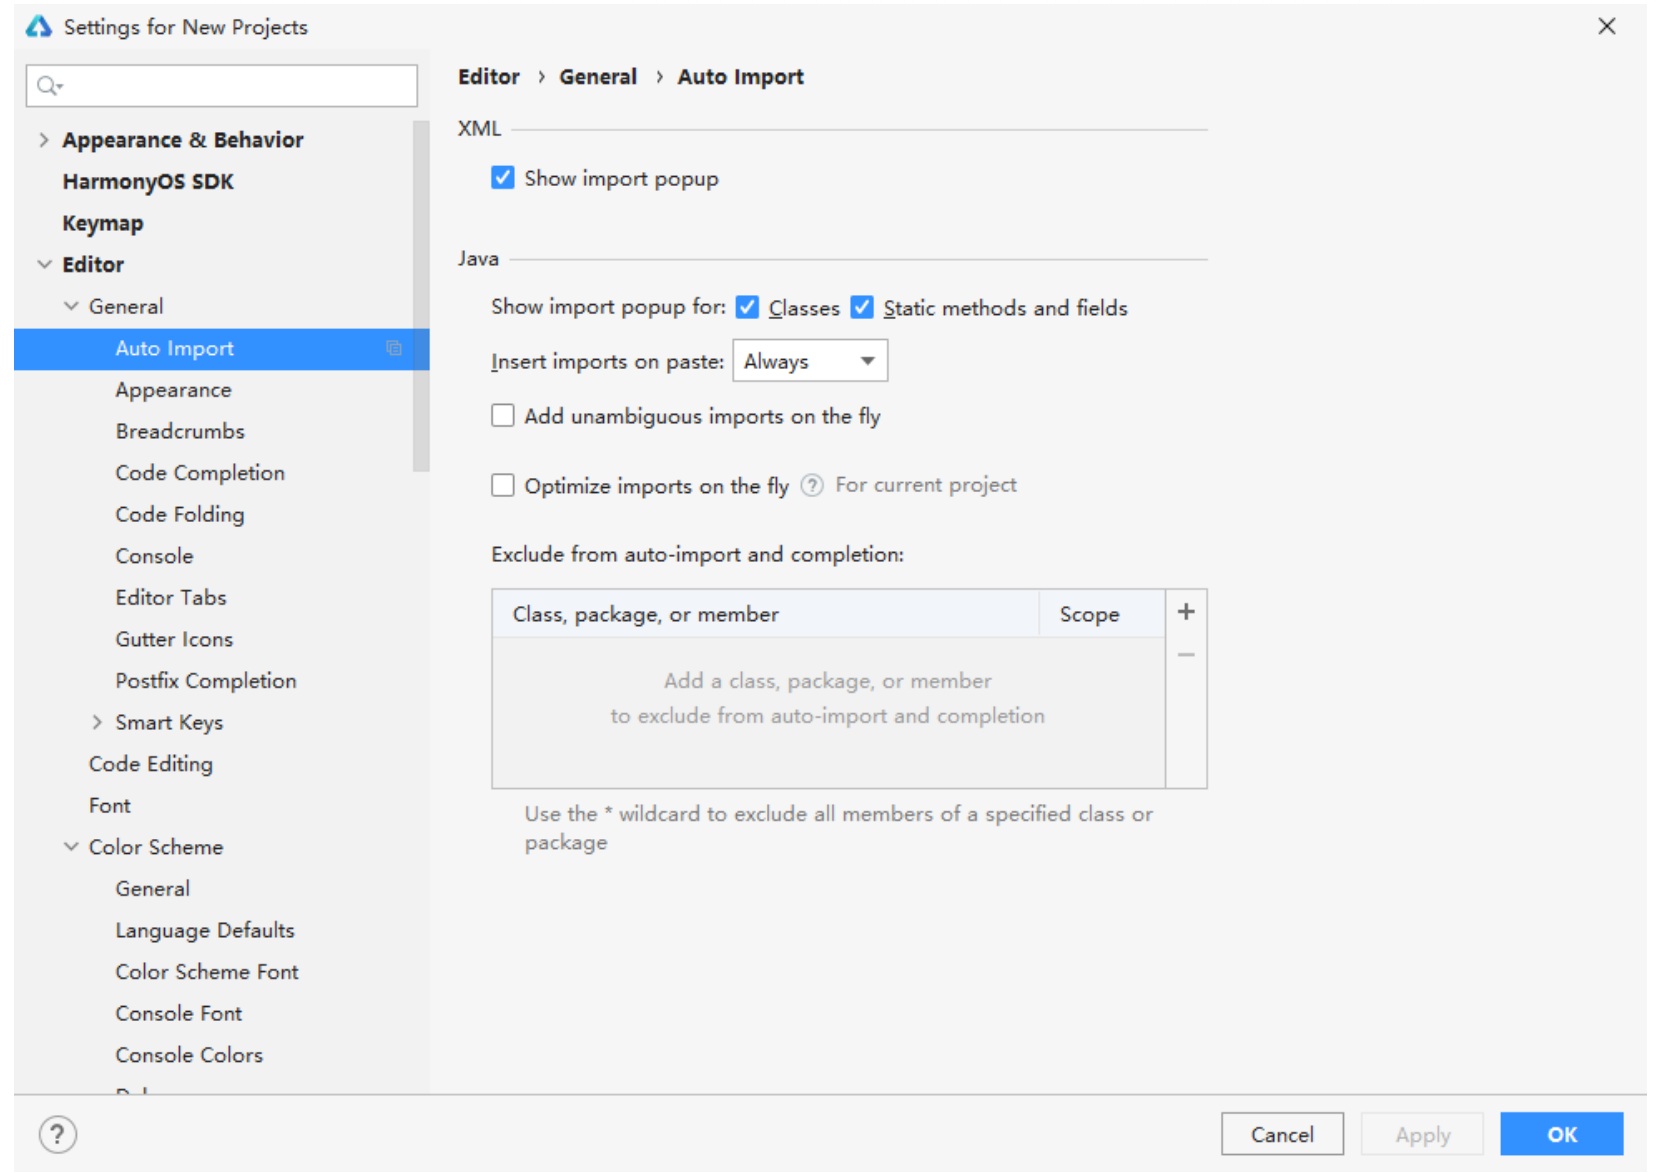Focus the settings search field
The width and height of the screenshot is (1661, 1173).
pyautogui.click(x=222, y=86)
